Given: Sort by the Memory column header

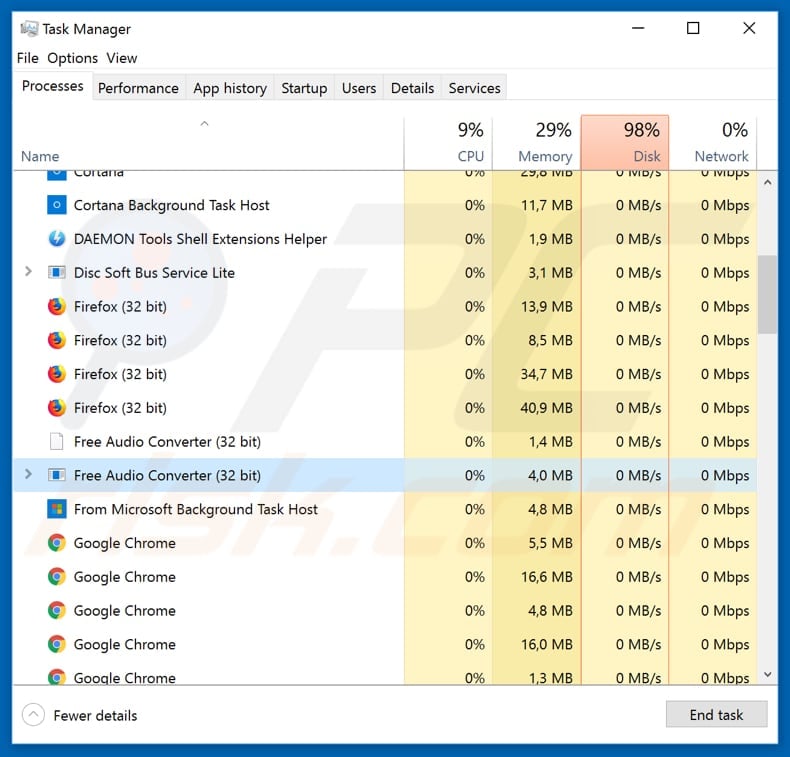Looking at the screenshot, I should (537, 144).
